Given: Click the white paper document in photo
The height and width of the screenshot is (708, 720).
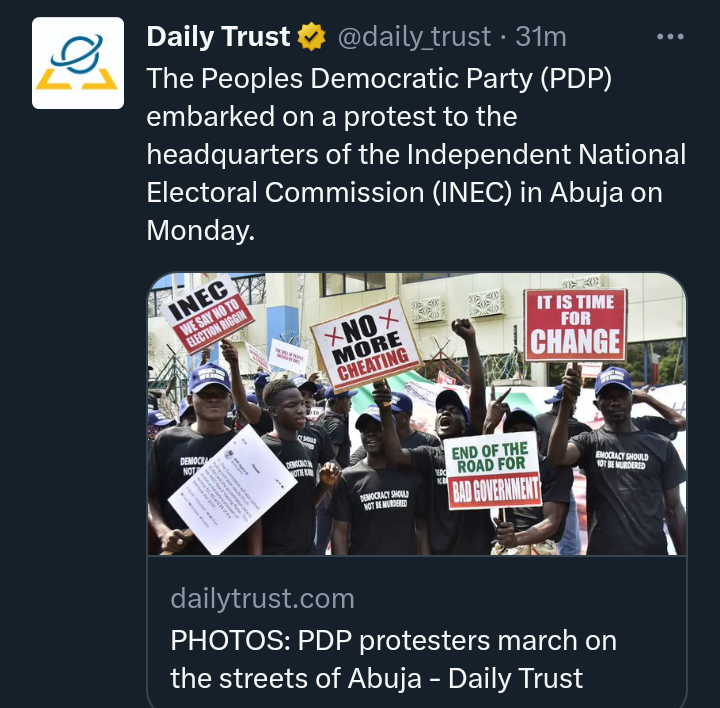Looking at the screenshot, I should click(232, 490).
